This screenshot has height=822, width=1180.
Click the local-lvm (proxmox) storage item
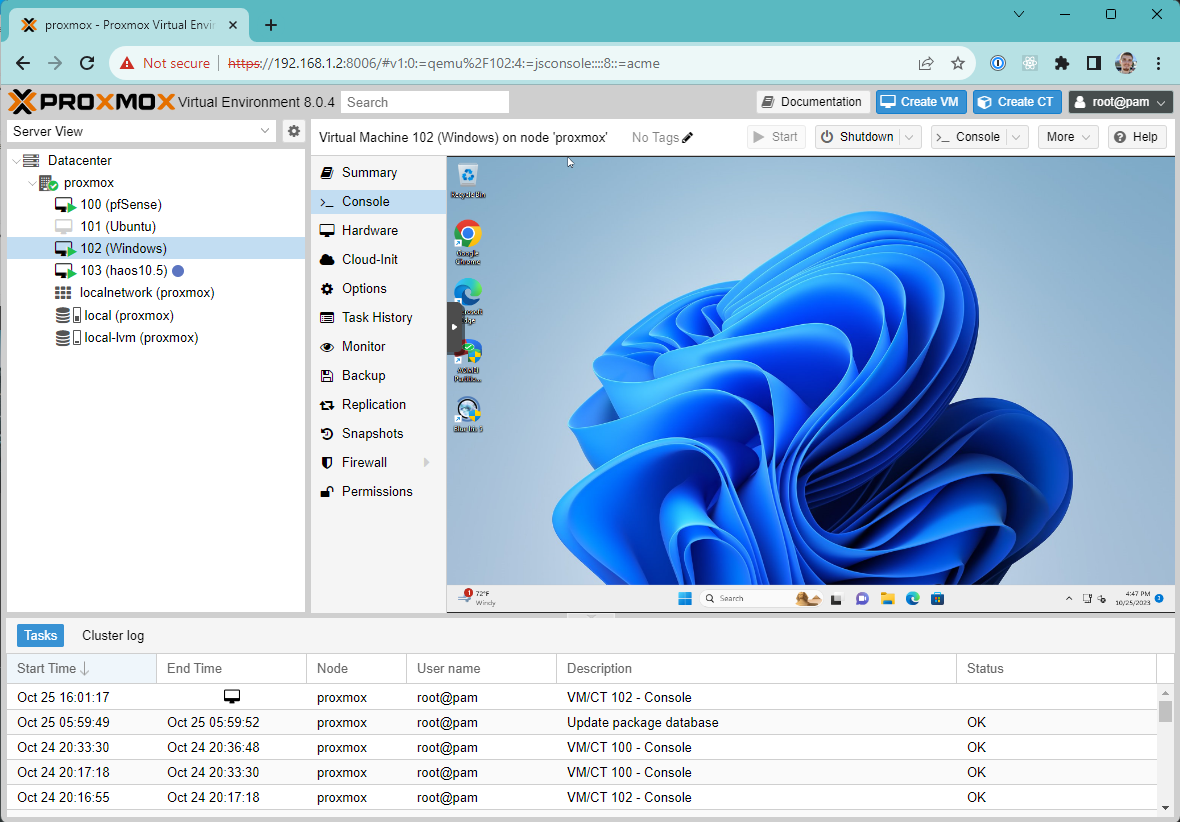140,338
